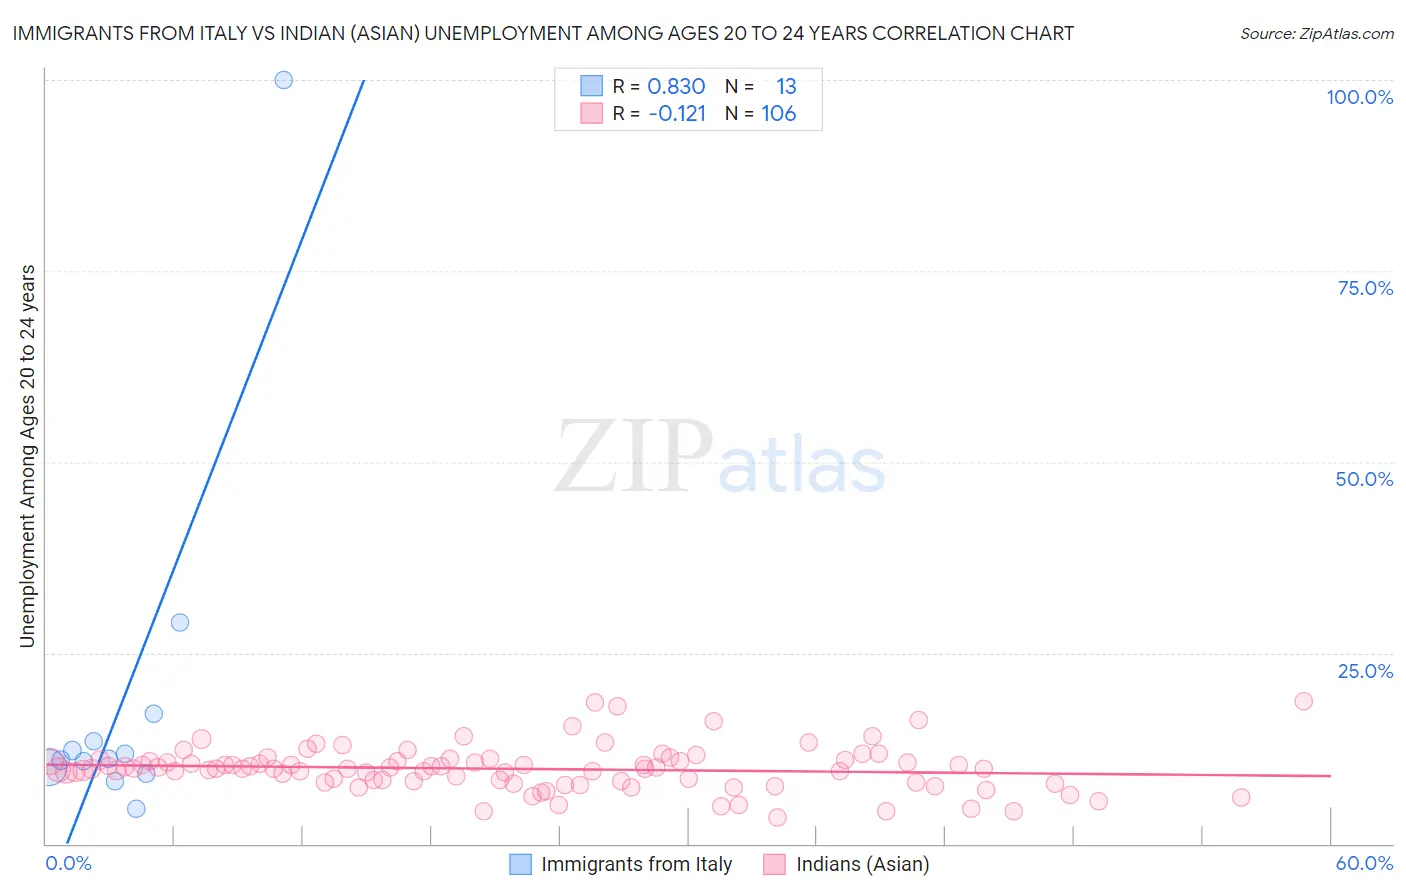Click the 50.0% y-axis label
Image resolution: width=1406 pixels, height=892 pixels.
[1364, 479]
